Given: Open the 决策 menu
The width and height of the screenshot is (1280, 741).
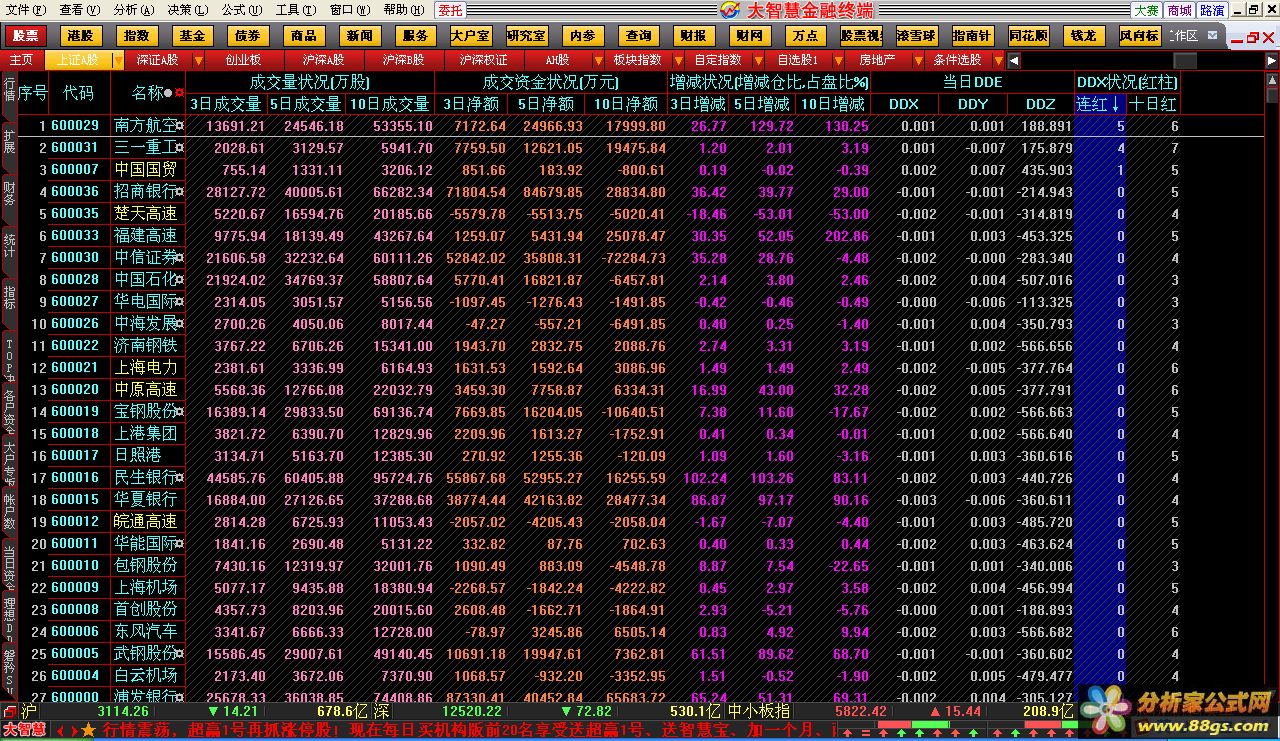Looking at the screenshot, I should pyautogui.click(x=188, y=10).
